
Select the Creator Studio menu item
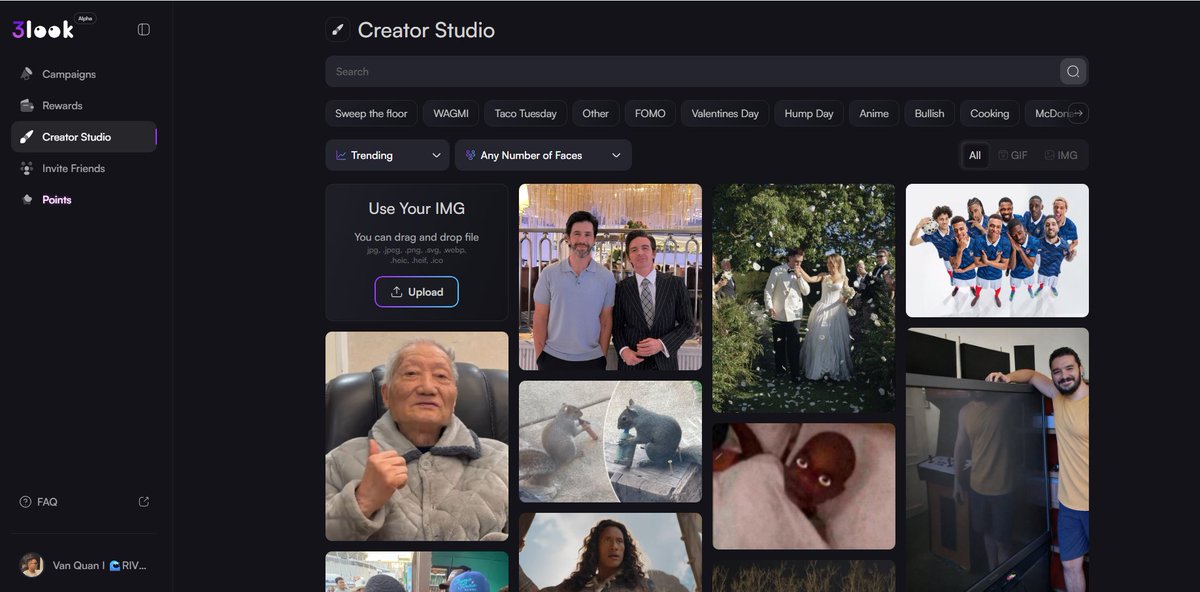click(x=84, y=137)
